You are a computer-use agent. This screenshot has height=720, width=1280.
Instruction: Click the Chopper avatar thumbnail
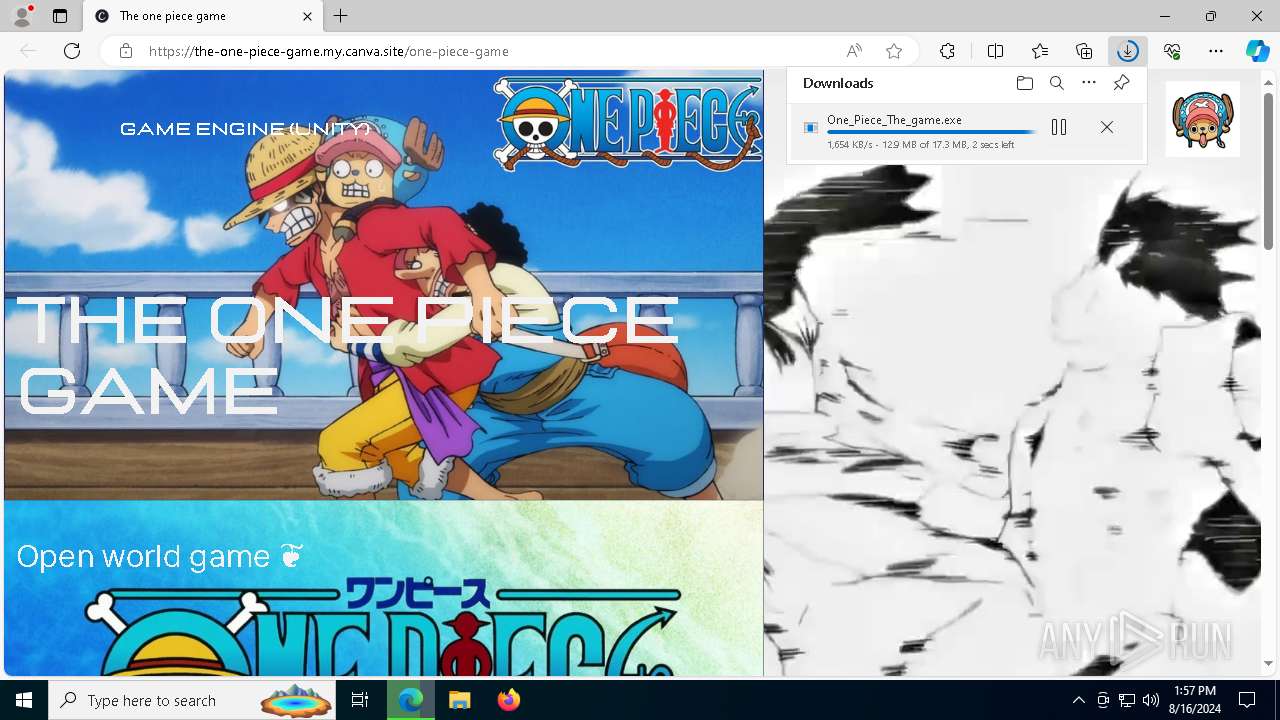(x=1202, y=119)
